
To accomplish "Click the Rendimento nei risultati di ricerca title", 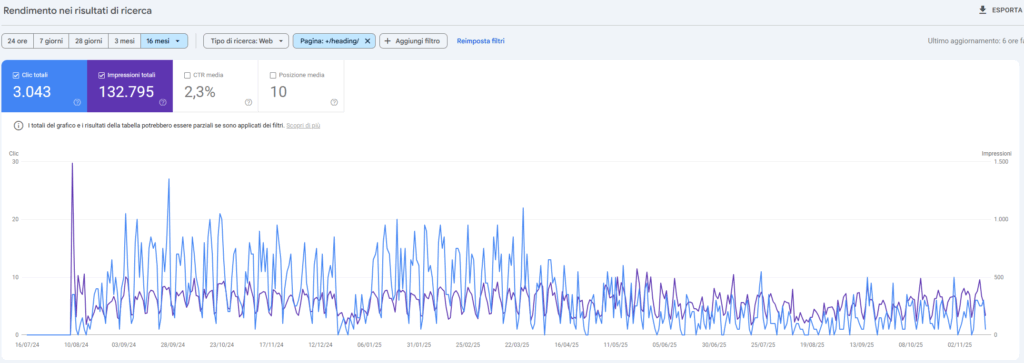I will (78, 10).
